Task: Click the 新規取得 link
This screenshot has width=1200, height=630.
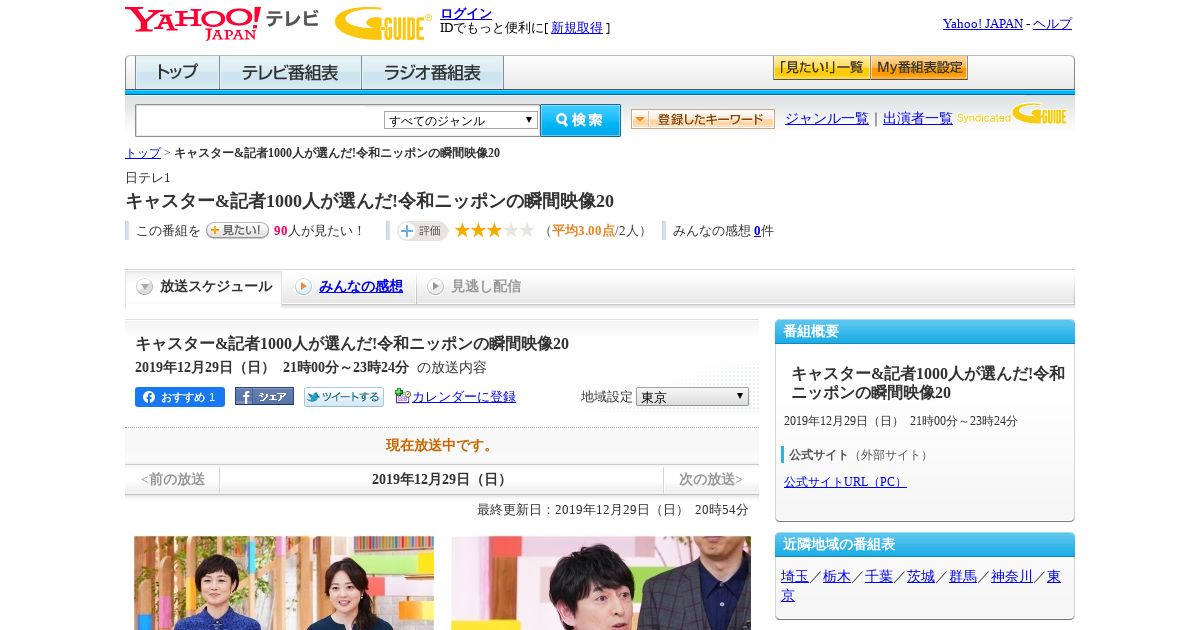Action: (x=577, y=28)
